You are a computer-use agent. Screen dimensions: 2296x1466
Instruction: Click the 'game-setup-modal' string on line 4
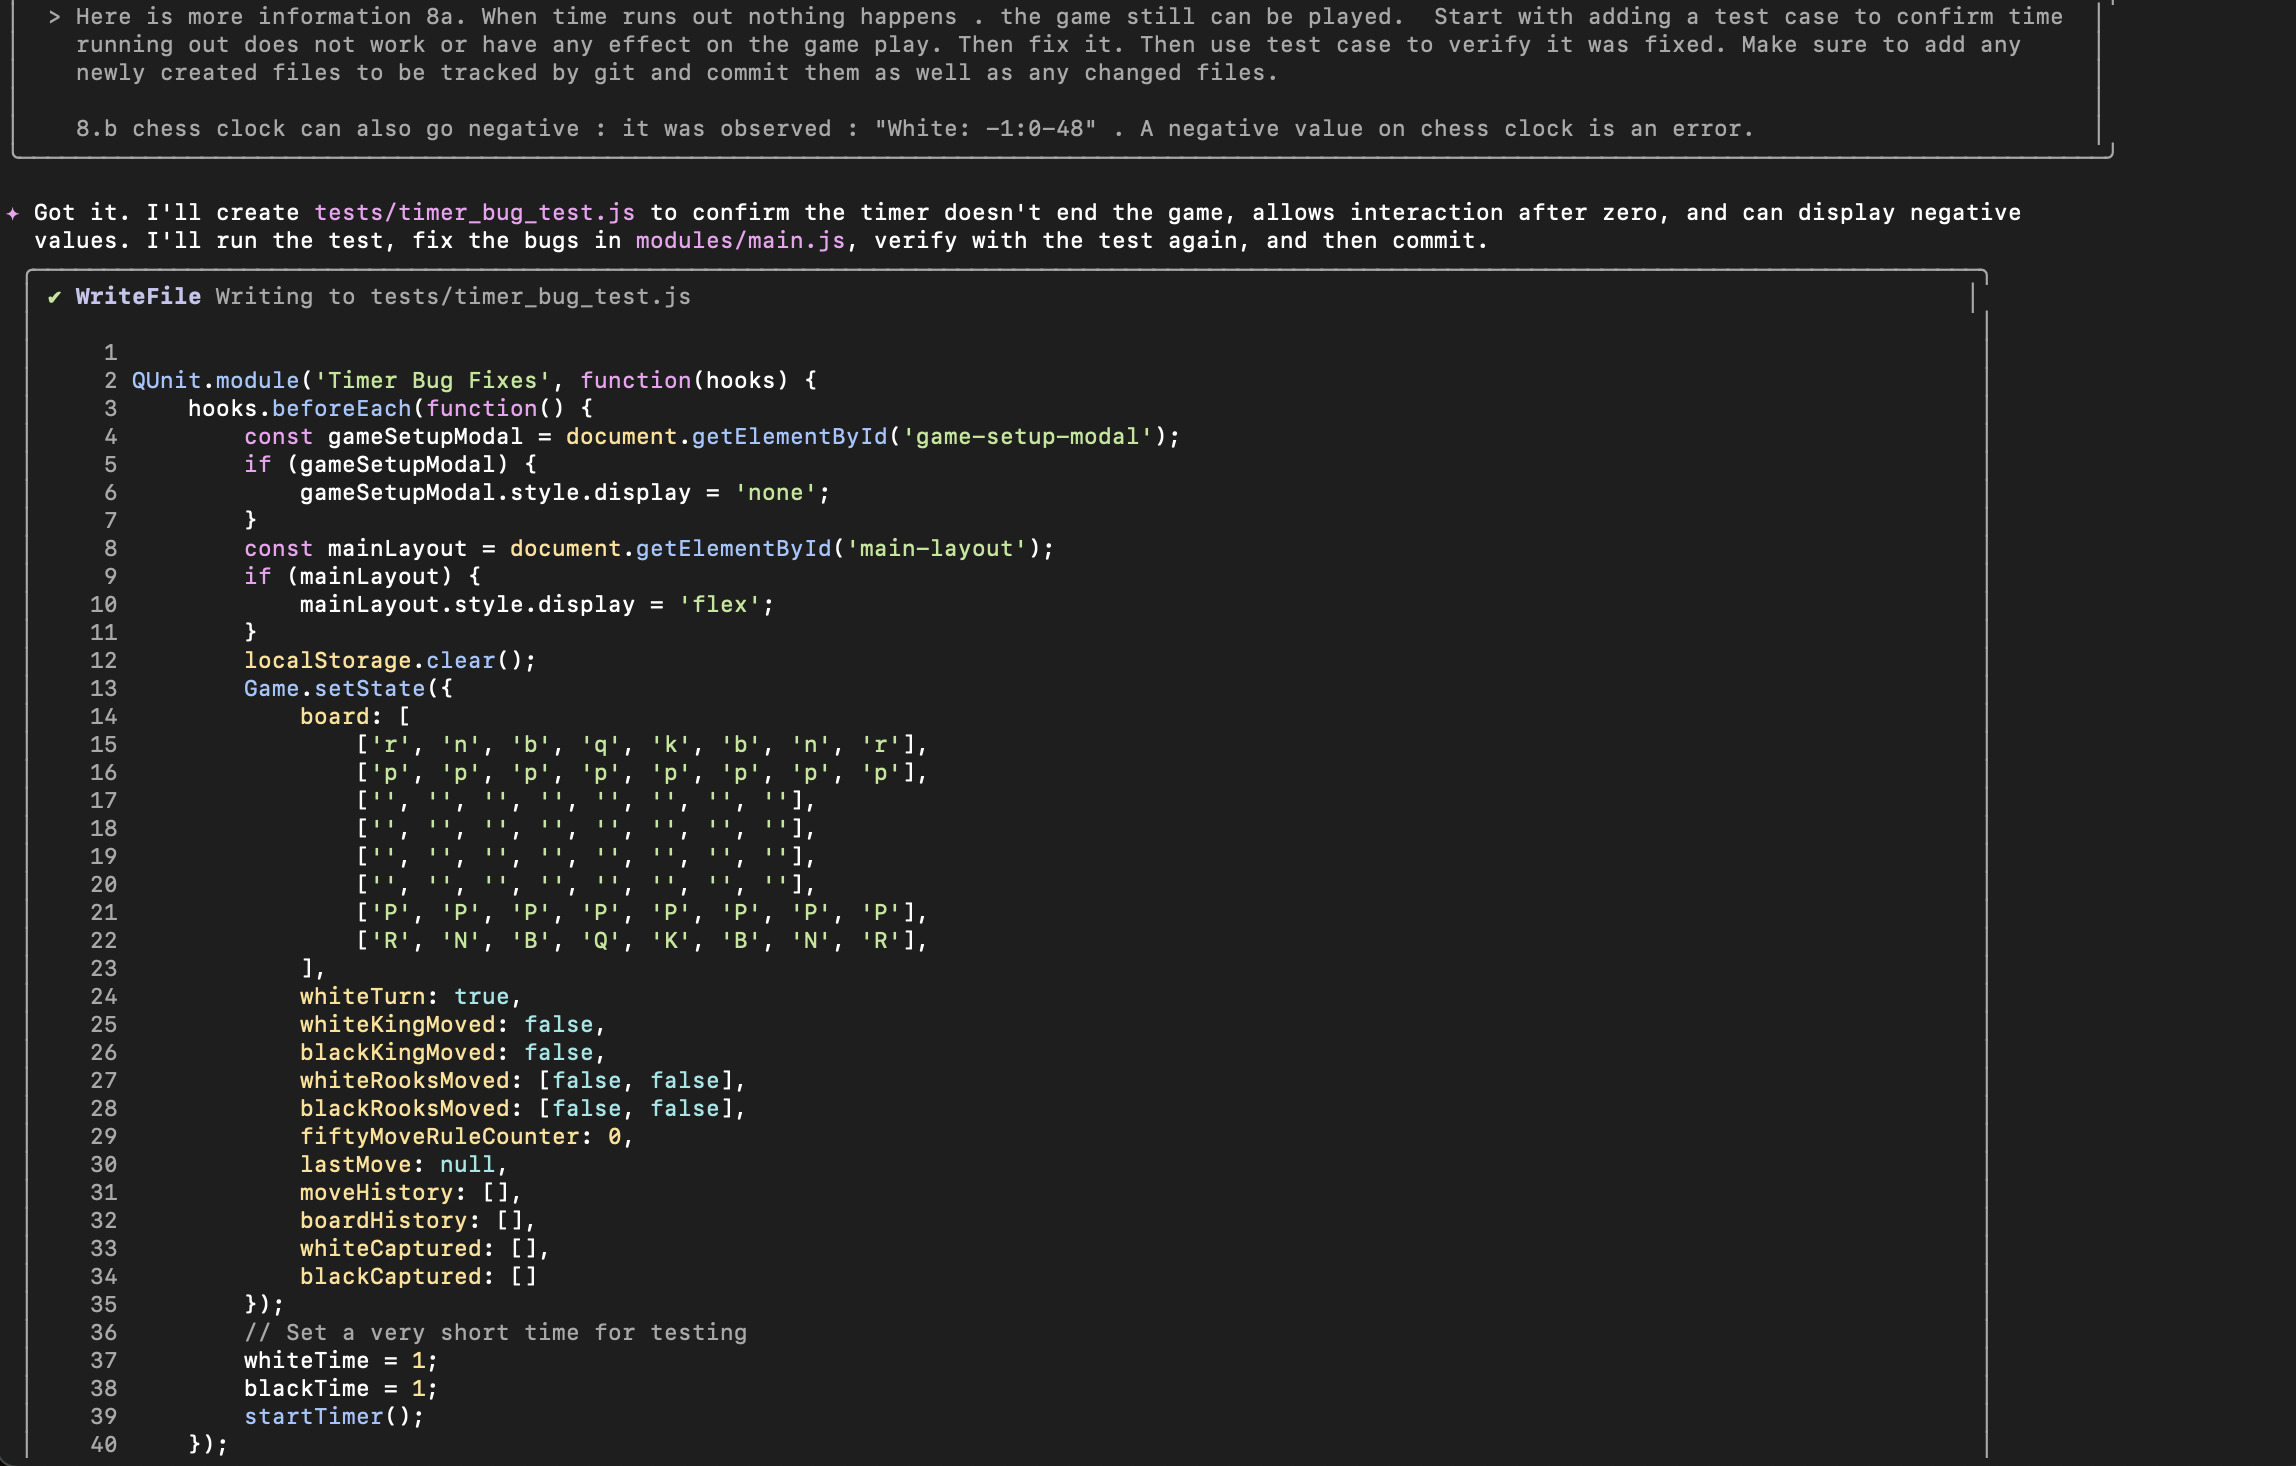coord(1027,437)
